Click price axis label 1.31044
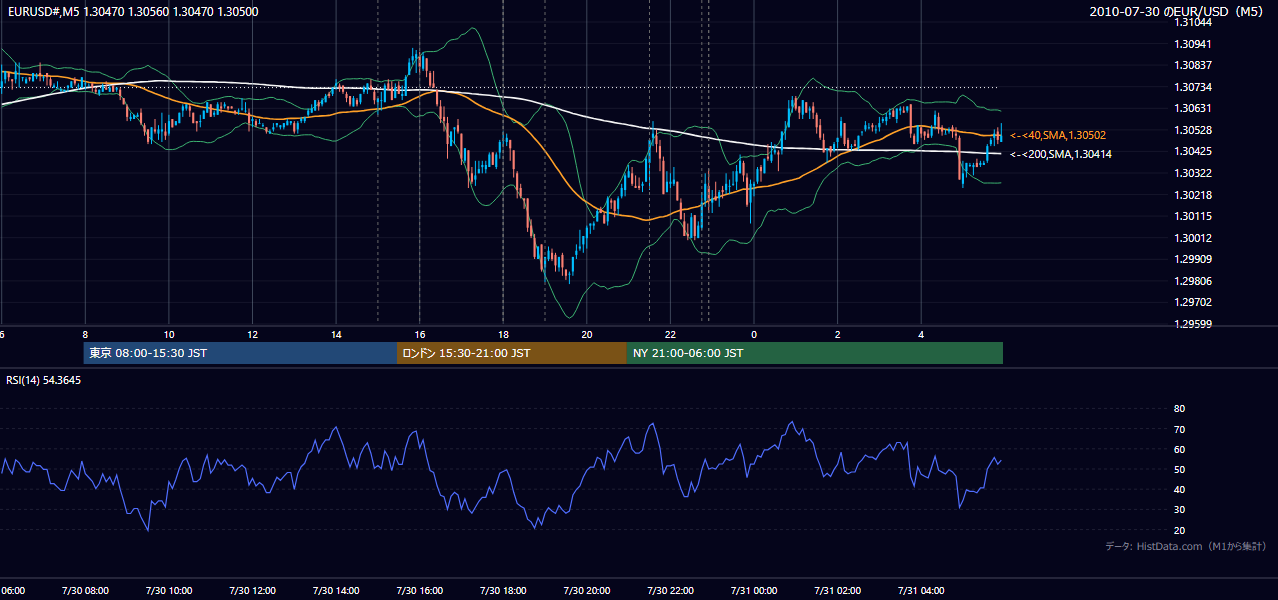This screenshot has height=600, width=1278. 1194,22
